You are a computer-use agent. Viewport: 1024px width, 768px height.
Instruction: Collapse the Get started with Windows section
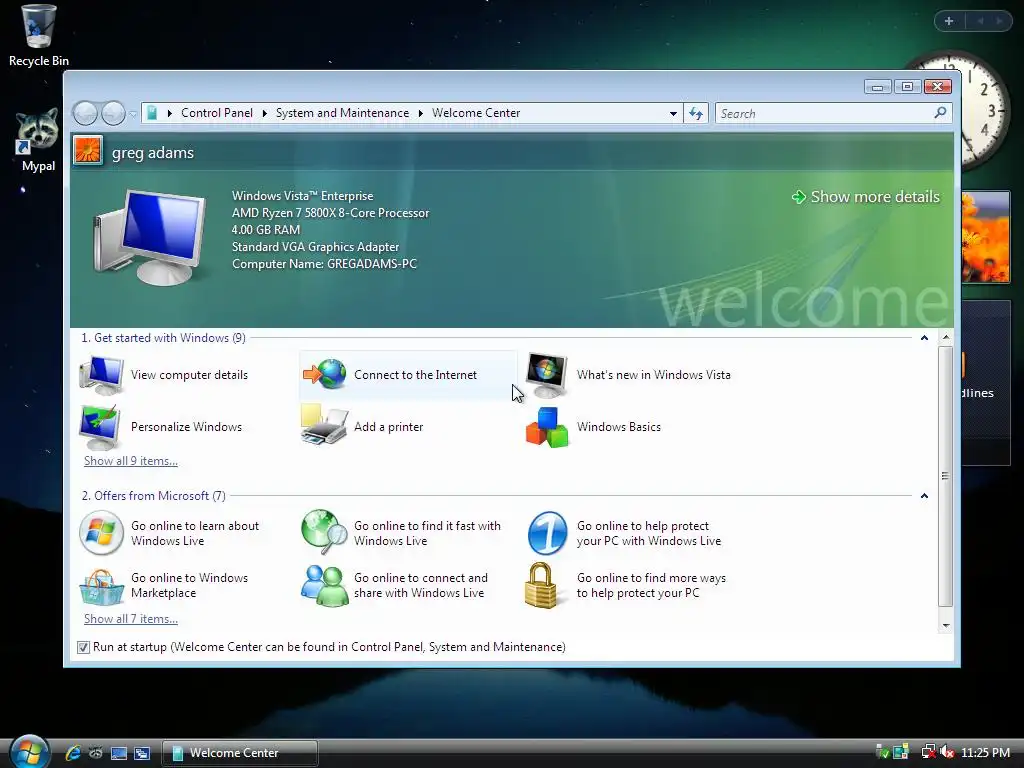[924, 338]
